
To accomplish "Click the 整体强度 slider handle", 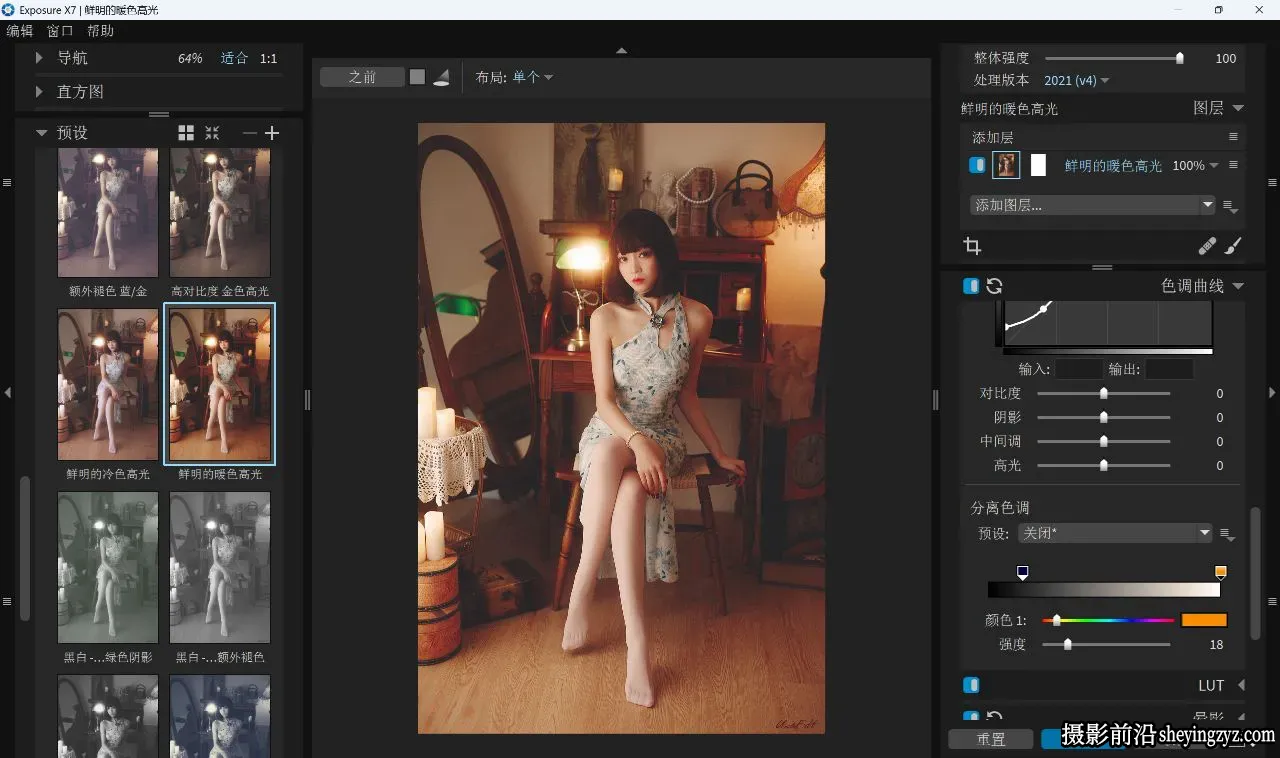I will [x=1180, y=58].
